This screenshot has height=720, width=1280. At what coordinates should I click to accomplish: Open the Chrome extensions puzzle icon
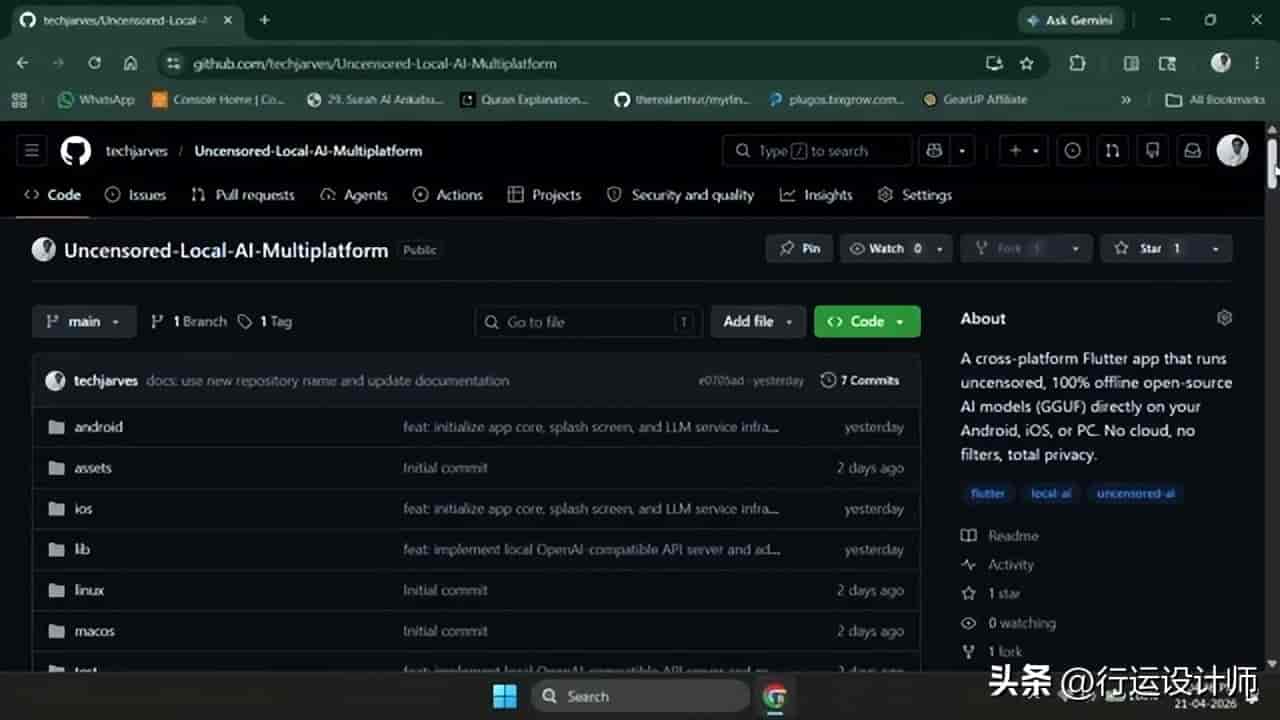coord(1077,63)
